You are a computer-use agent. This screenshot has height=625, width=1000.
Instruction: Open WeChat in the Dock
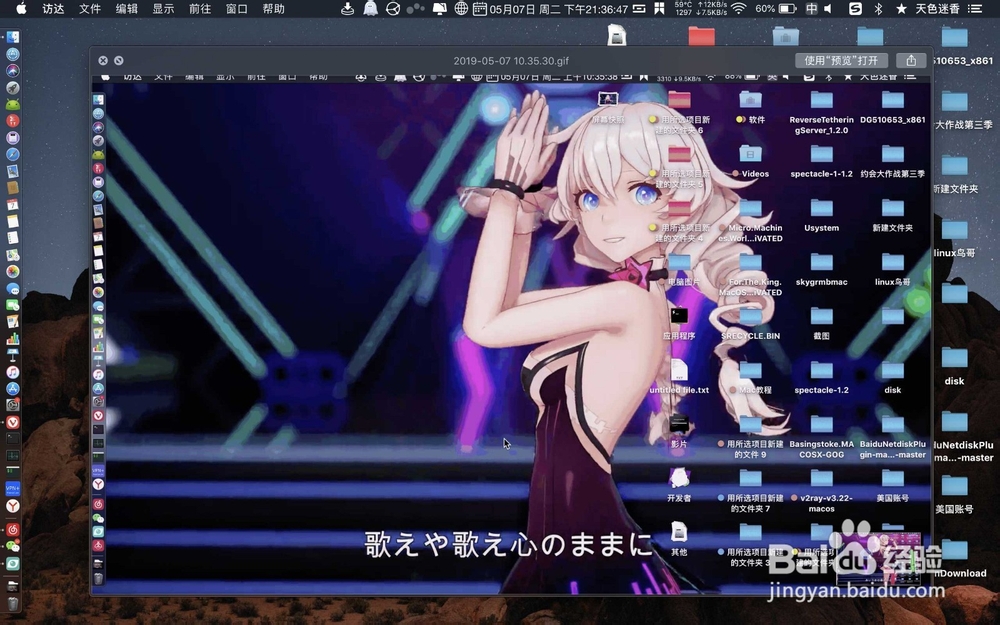pos(12,546)
